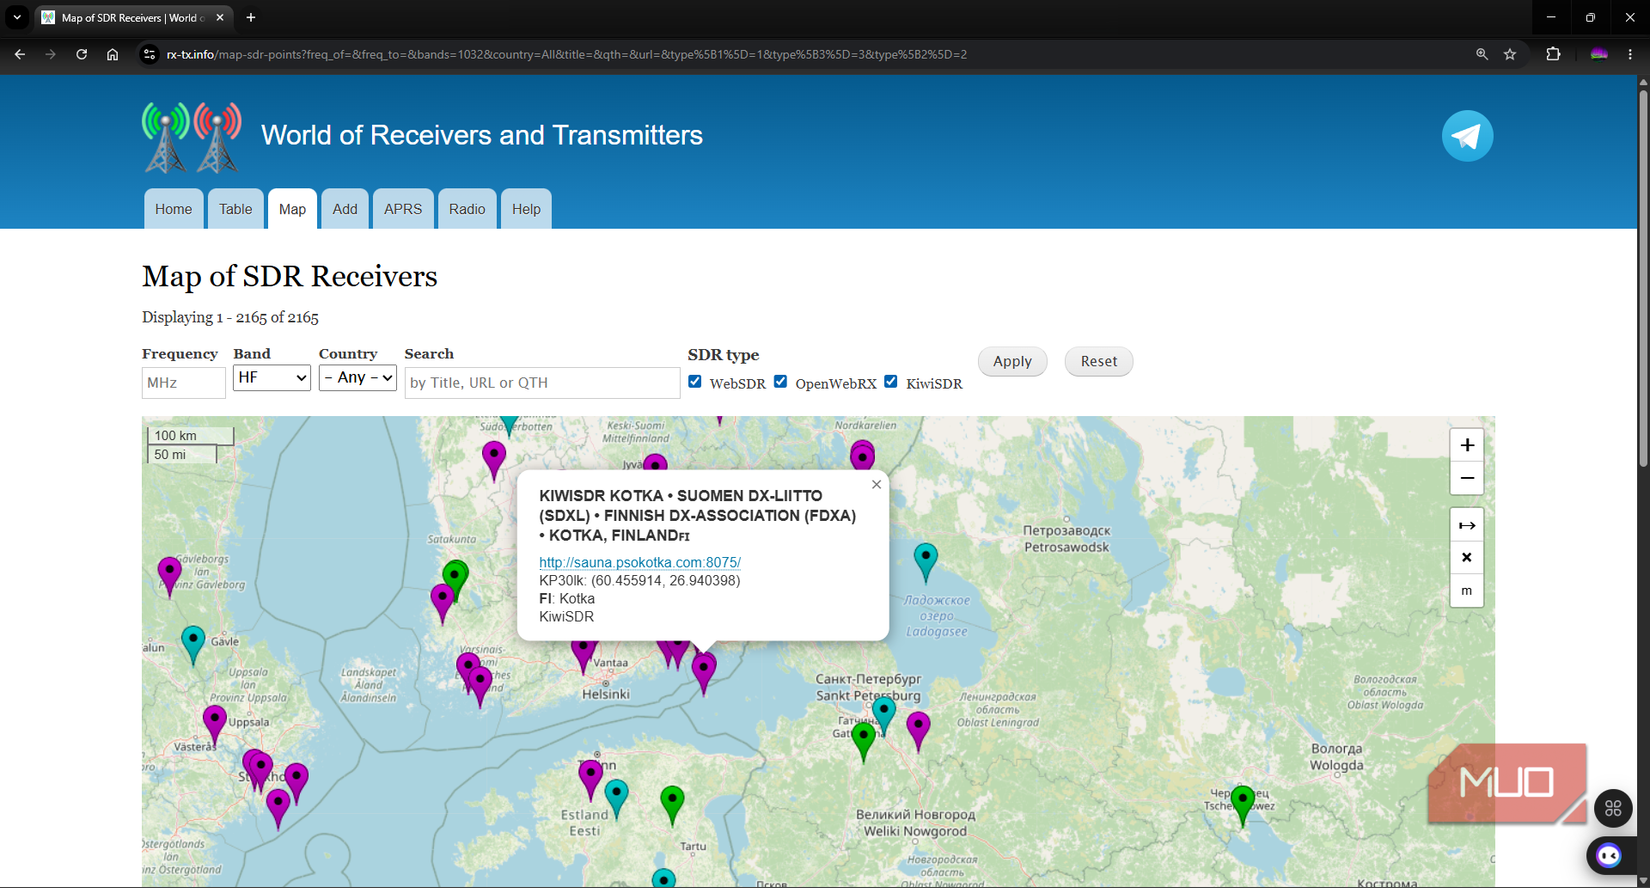Select the teal marker near Gävle
The image size is (1650, 888).
[193, 645]
